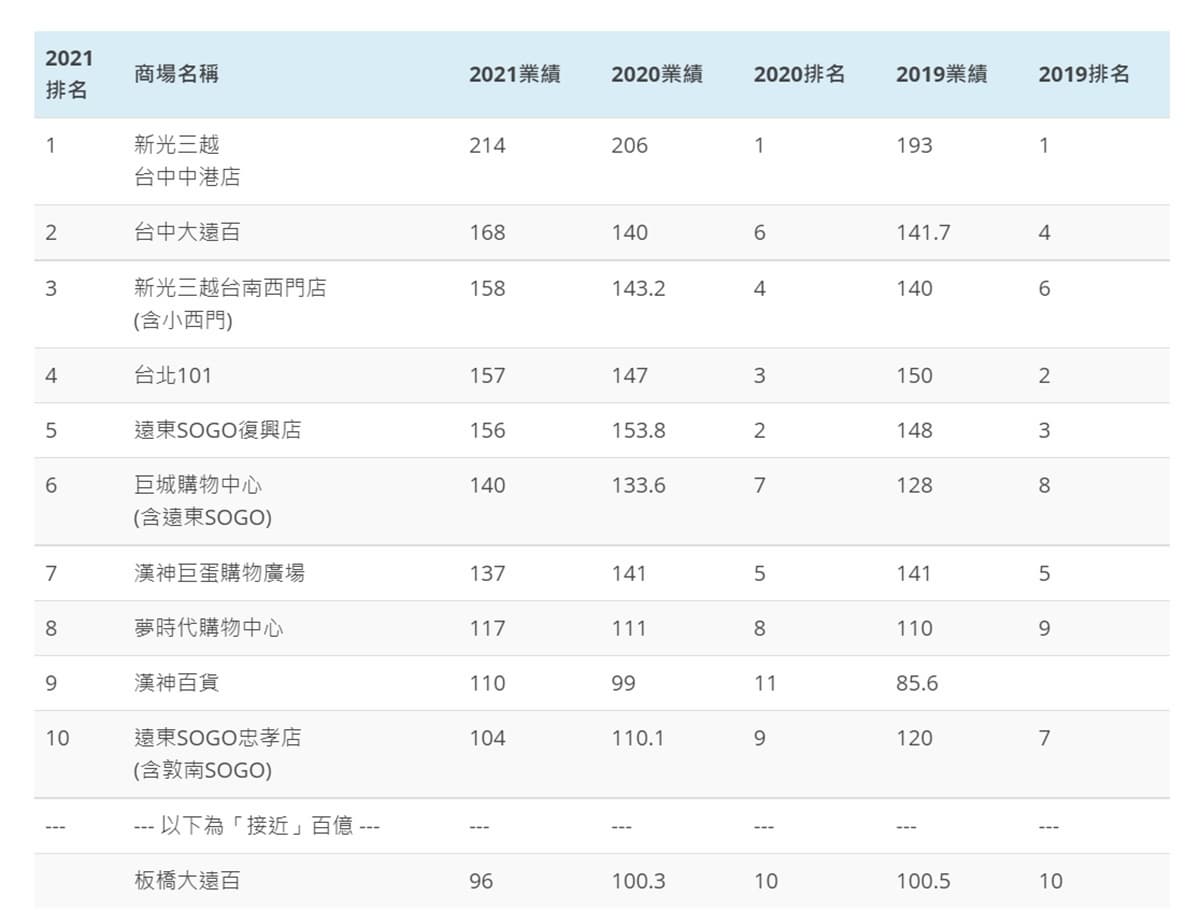1200x910 pixels.
Task: Click the 157 value in 台北101 row
Action: pyautogui.click(x=487, y=375)
